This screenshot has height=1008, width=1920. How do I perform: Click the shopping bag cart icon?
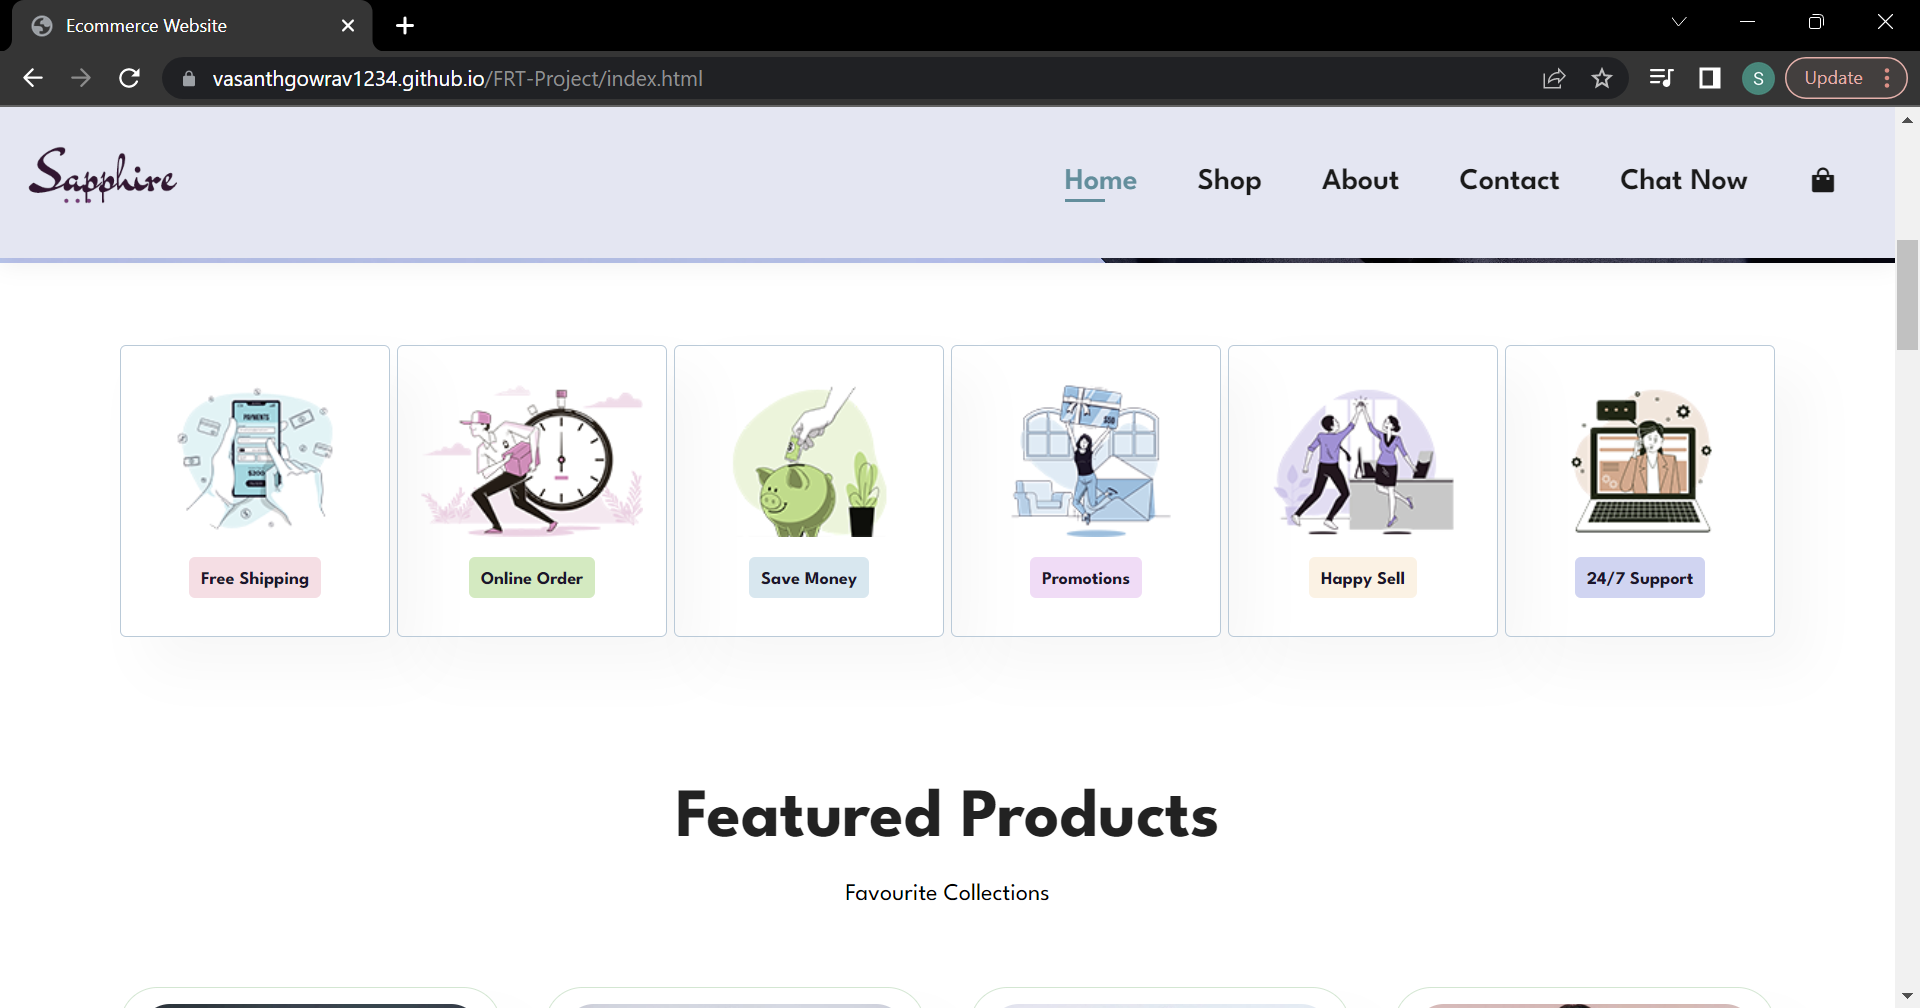(x=1822, y=180)
